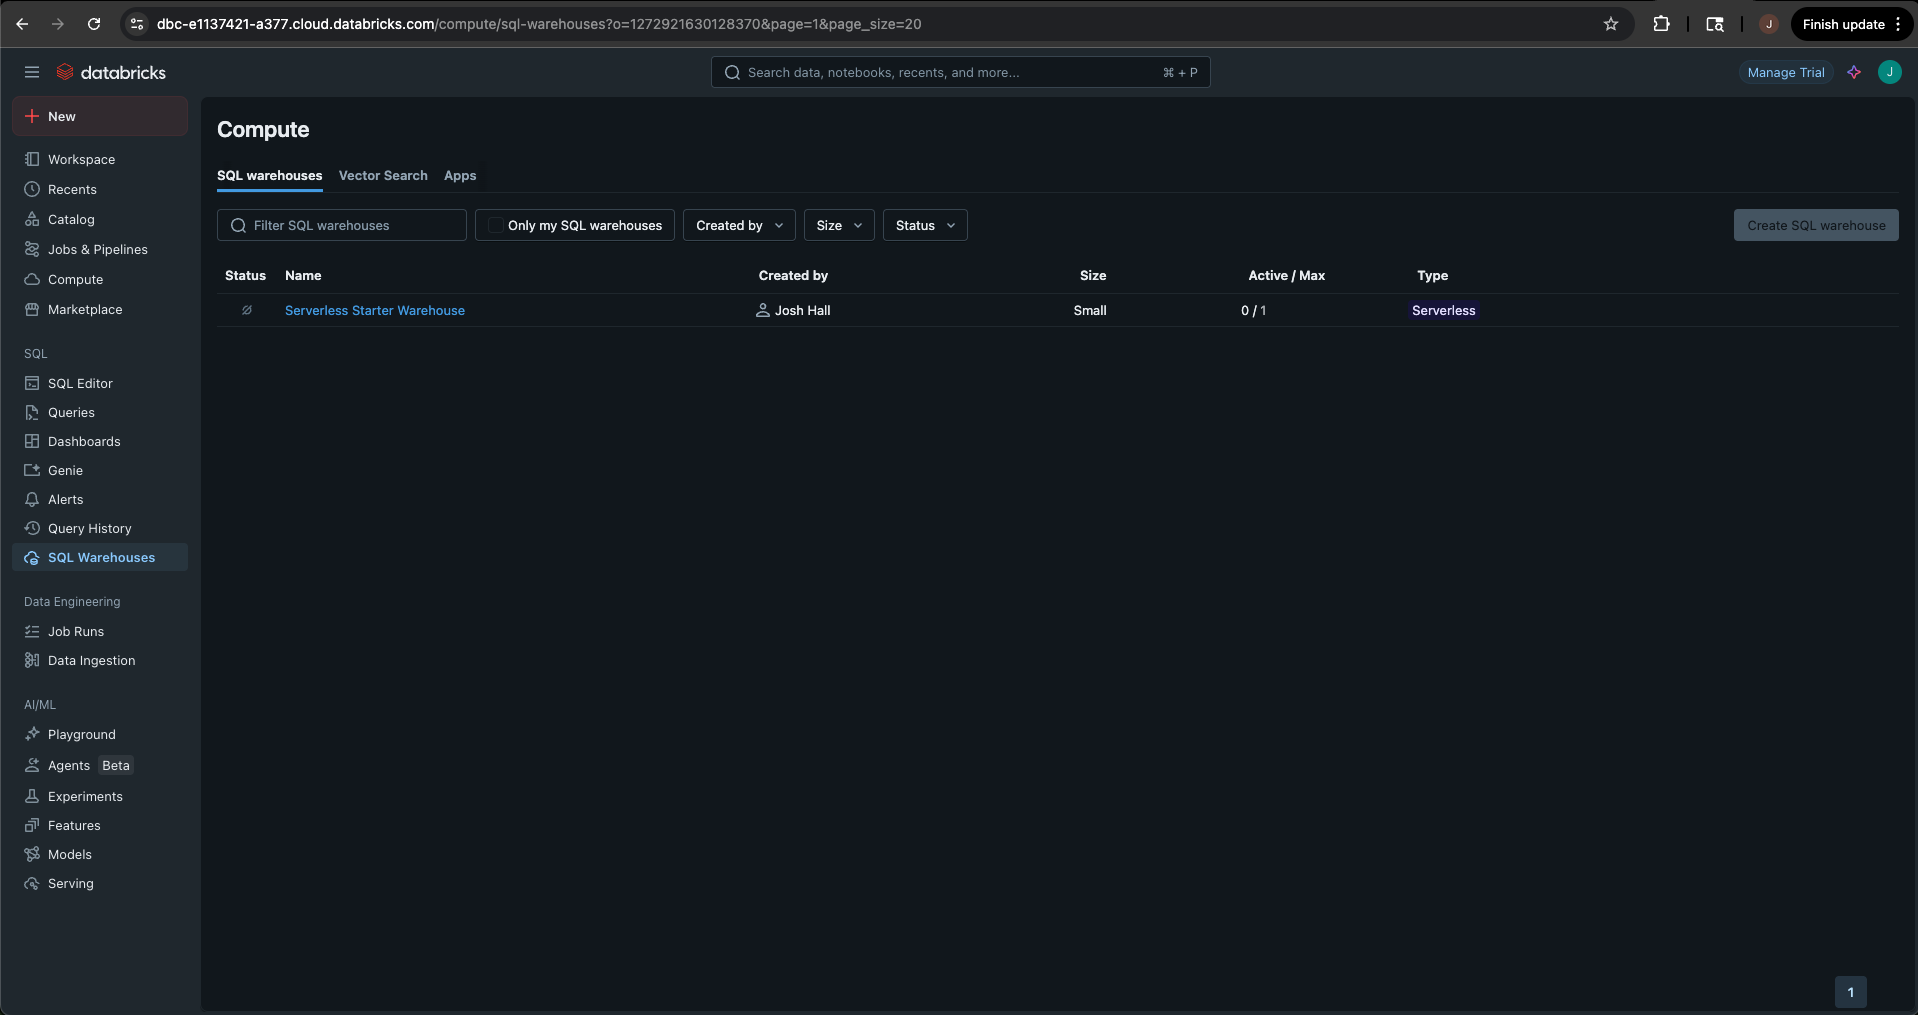
Task: Click the New button
Action: [x=100, y=116]
